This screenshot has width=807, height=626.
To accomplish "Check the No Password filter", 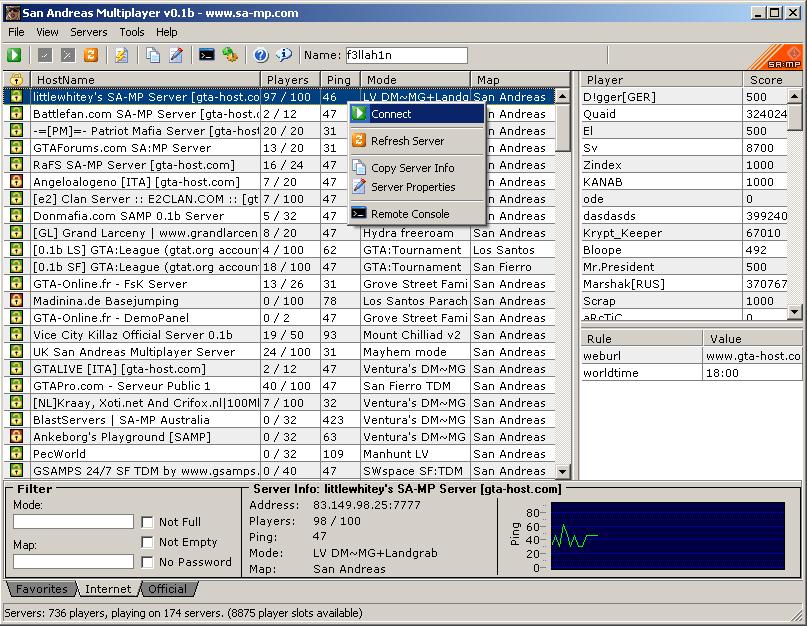I will pyautogui.click(x=147, y=562).
